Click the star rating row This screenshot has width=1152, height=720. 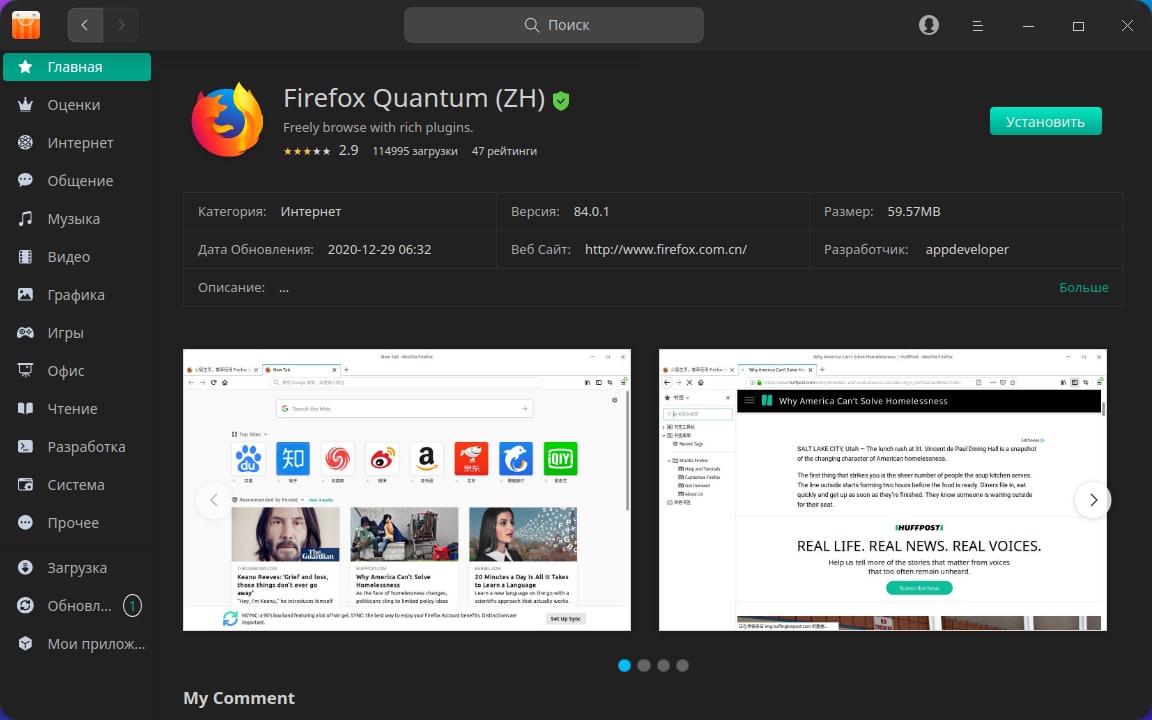tap(307, 151)
